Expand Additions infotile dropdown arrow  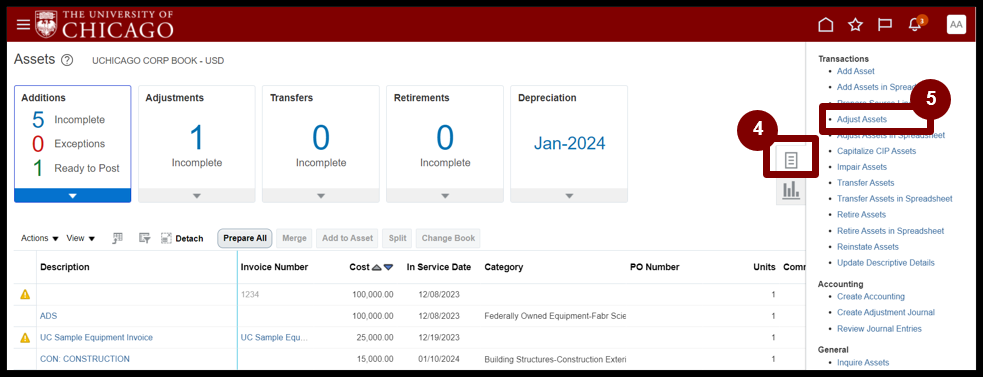pos(73,196)
